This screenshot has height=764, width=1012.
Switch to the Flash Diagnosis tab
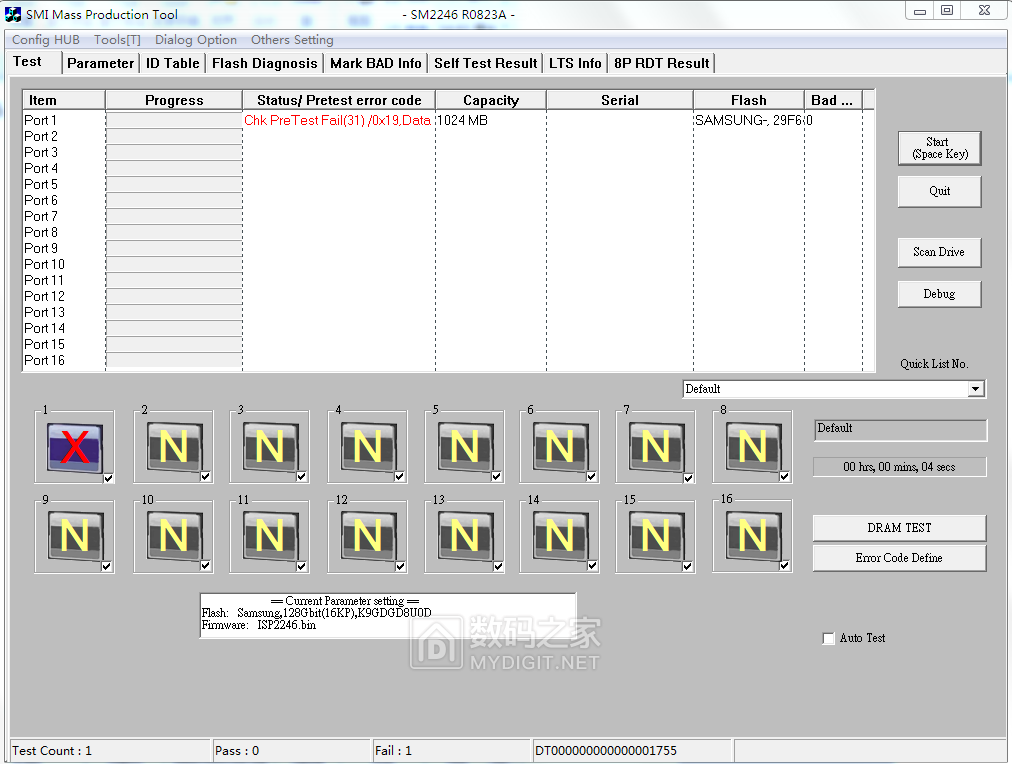pos(264,63)
